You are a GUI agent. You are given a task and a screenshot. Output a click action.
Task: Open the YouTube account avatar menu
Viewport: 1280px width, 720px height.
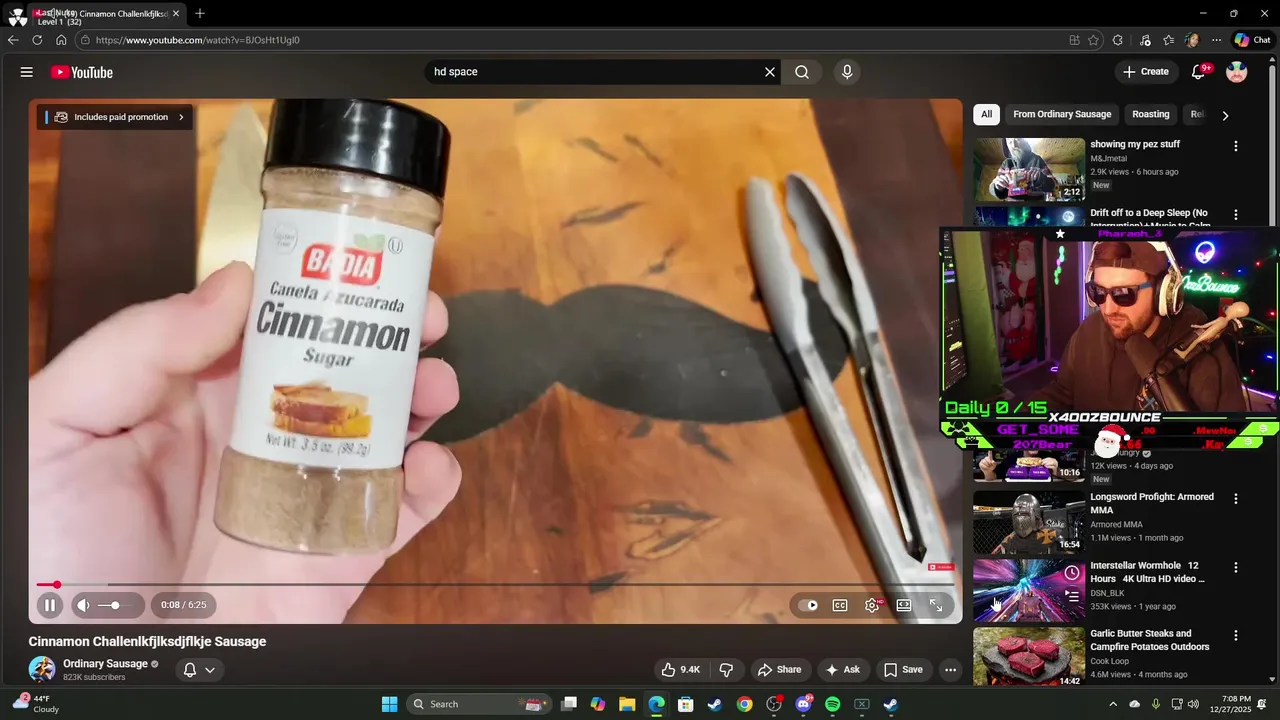1237,72
